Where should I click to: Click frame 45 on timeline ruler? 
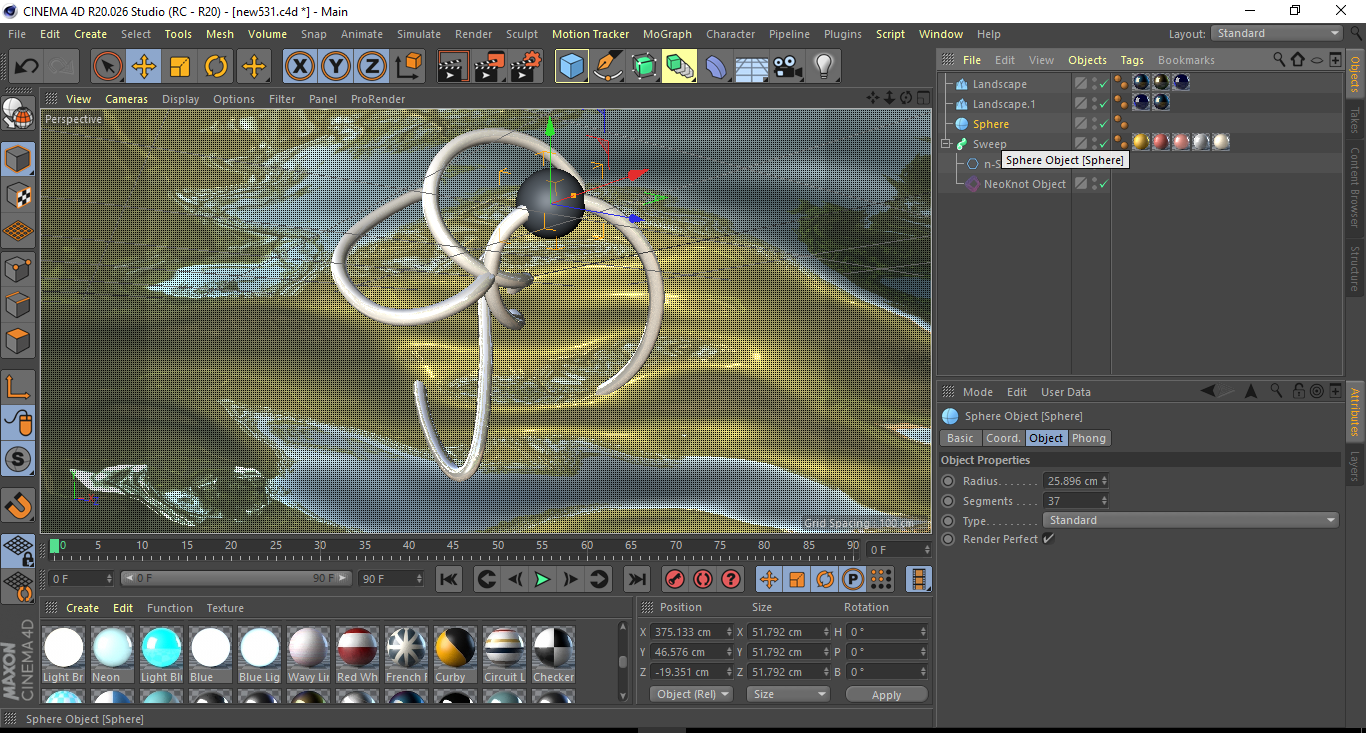[453, 545]
